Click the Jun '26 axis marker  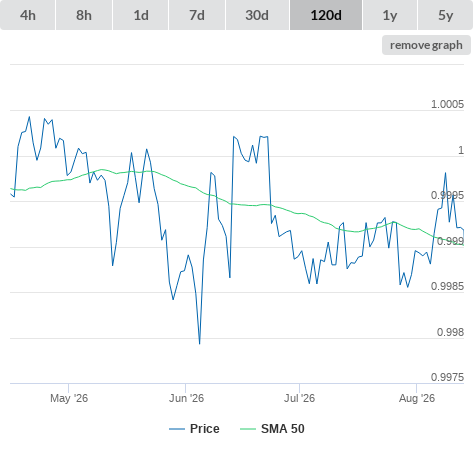(186, 398)
